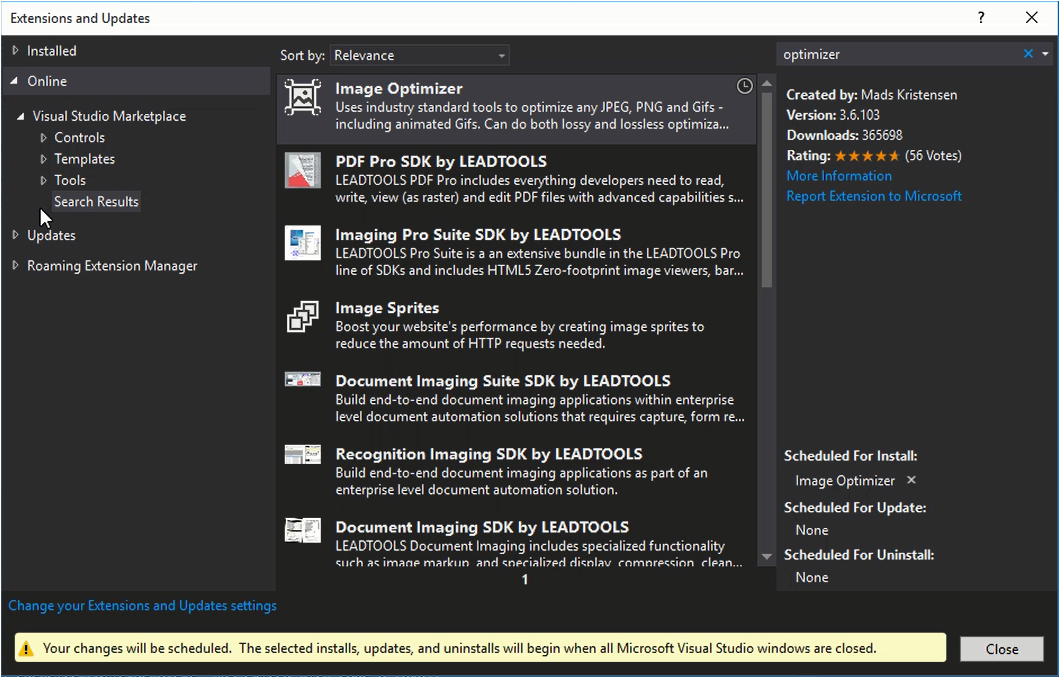This screenshot has width=1060, height=678.
Task: Click the Image Sprites extension icon
Action: (302, 316)
